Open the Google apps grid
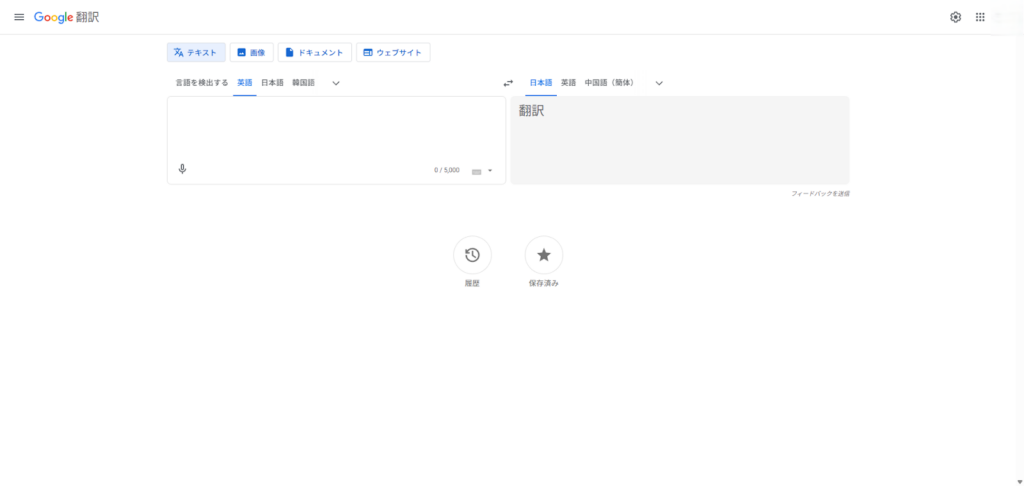Image resolution: width=1024 pixels, height=486 pixels. [980, 17]
